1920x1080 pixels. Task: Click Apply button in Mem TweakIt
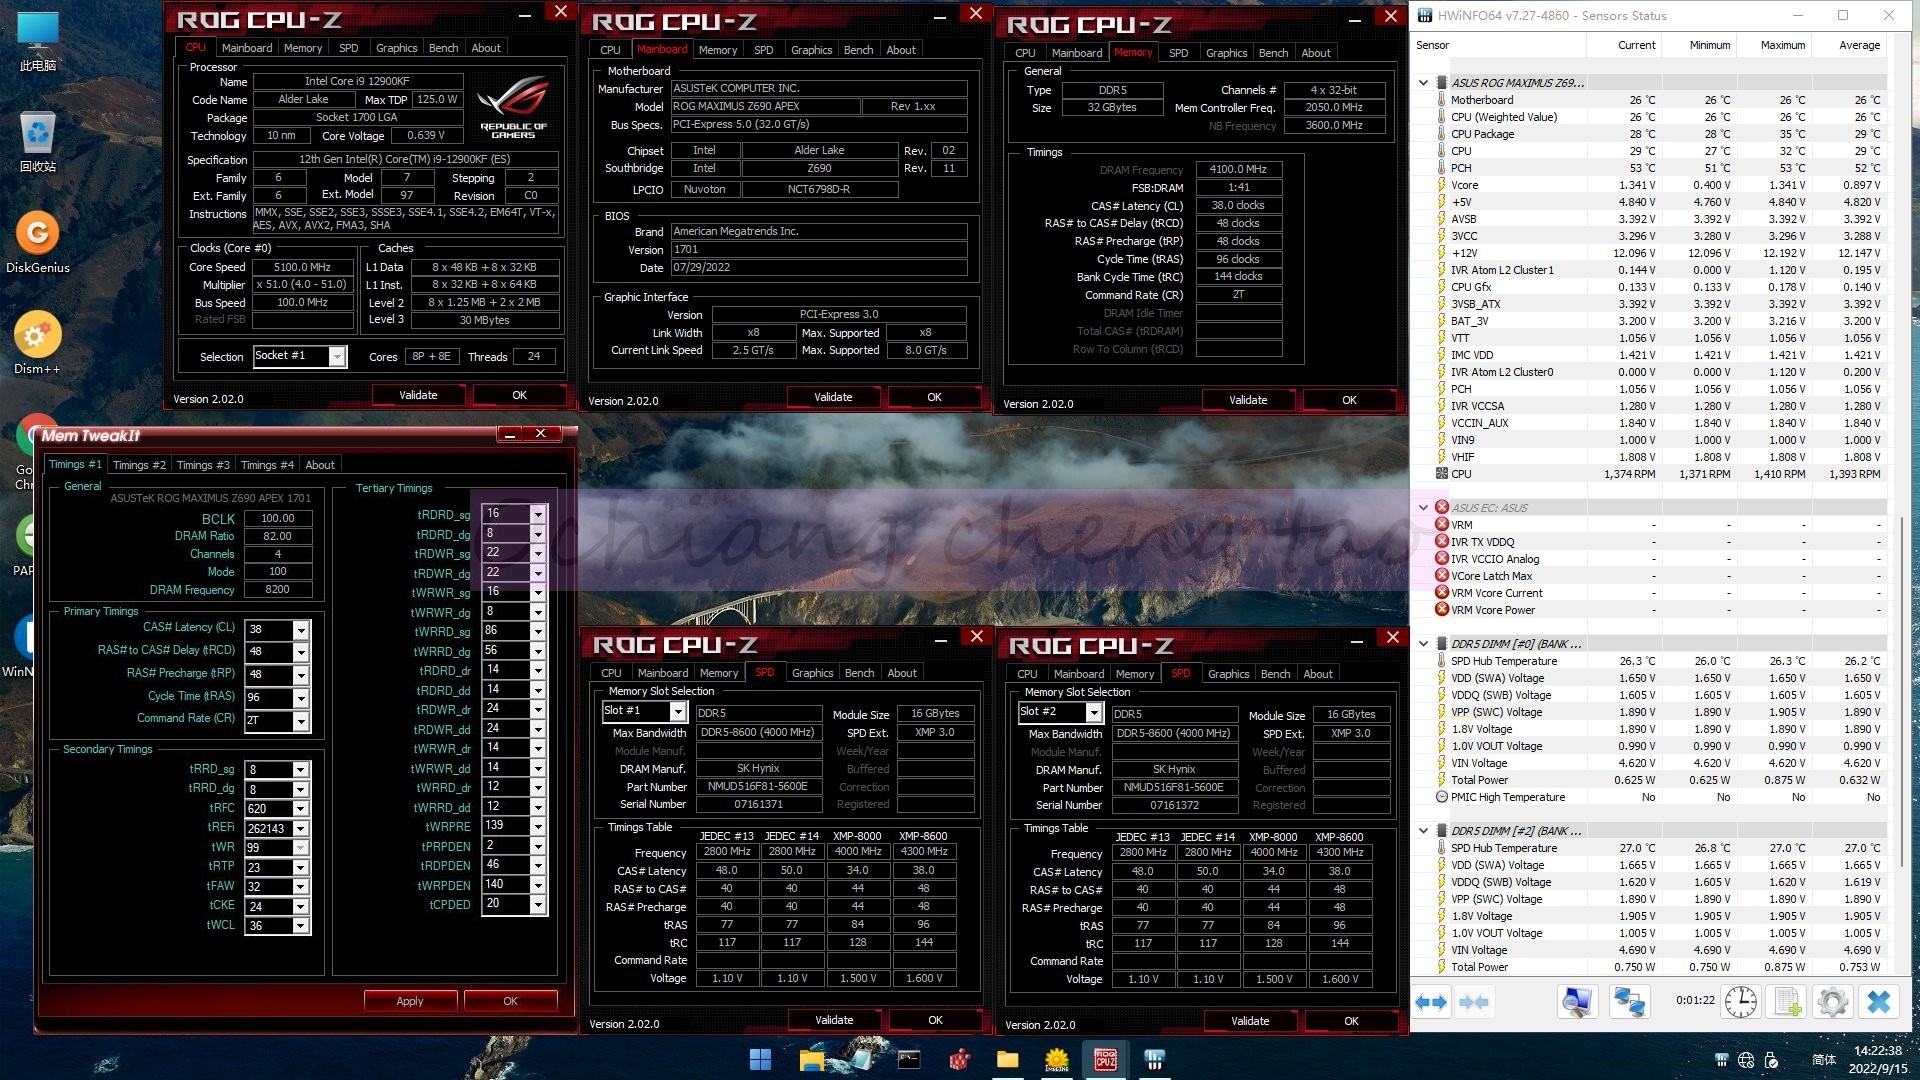click(x=410, y=1001)
